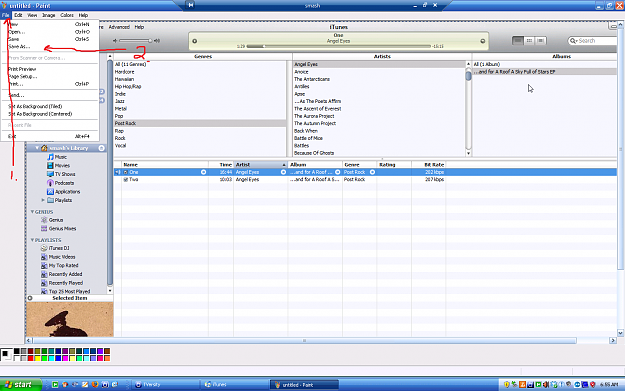Expand the Playlists folder
The image size is (625, 391).
click(43, 200)
